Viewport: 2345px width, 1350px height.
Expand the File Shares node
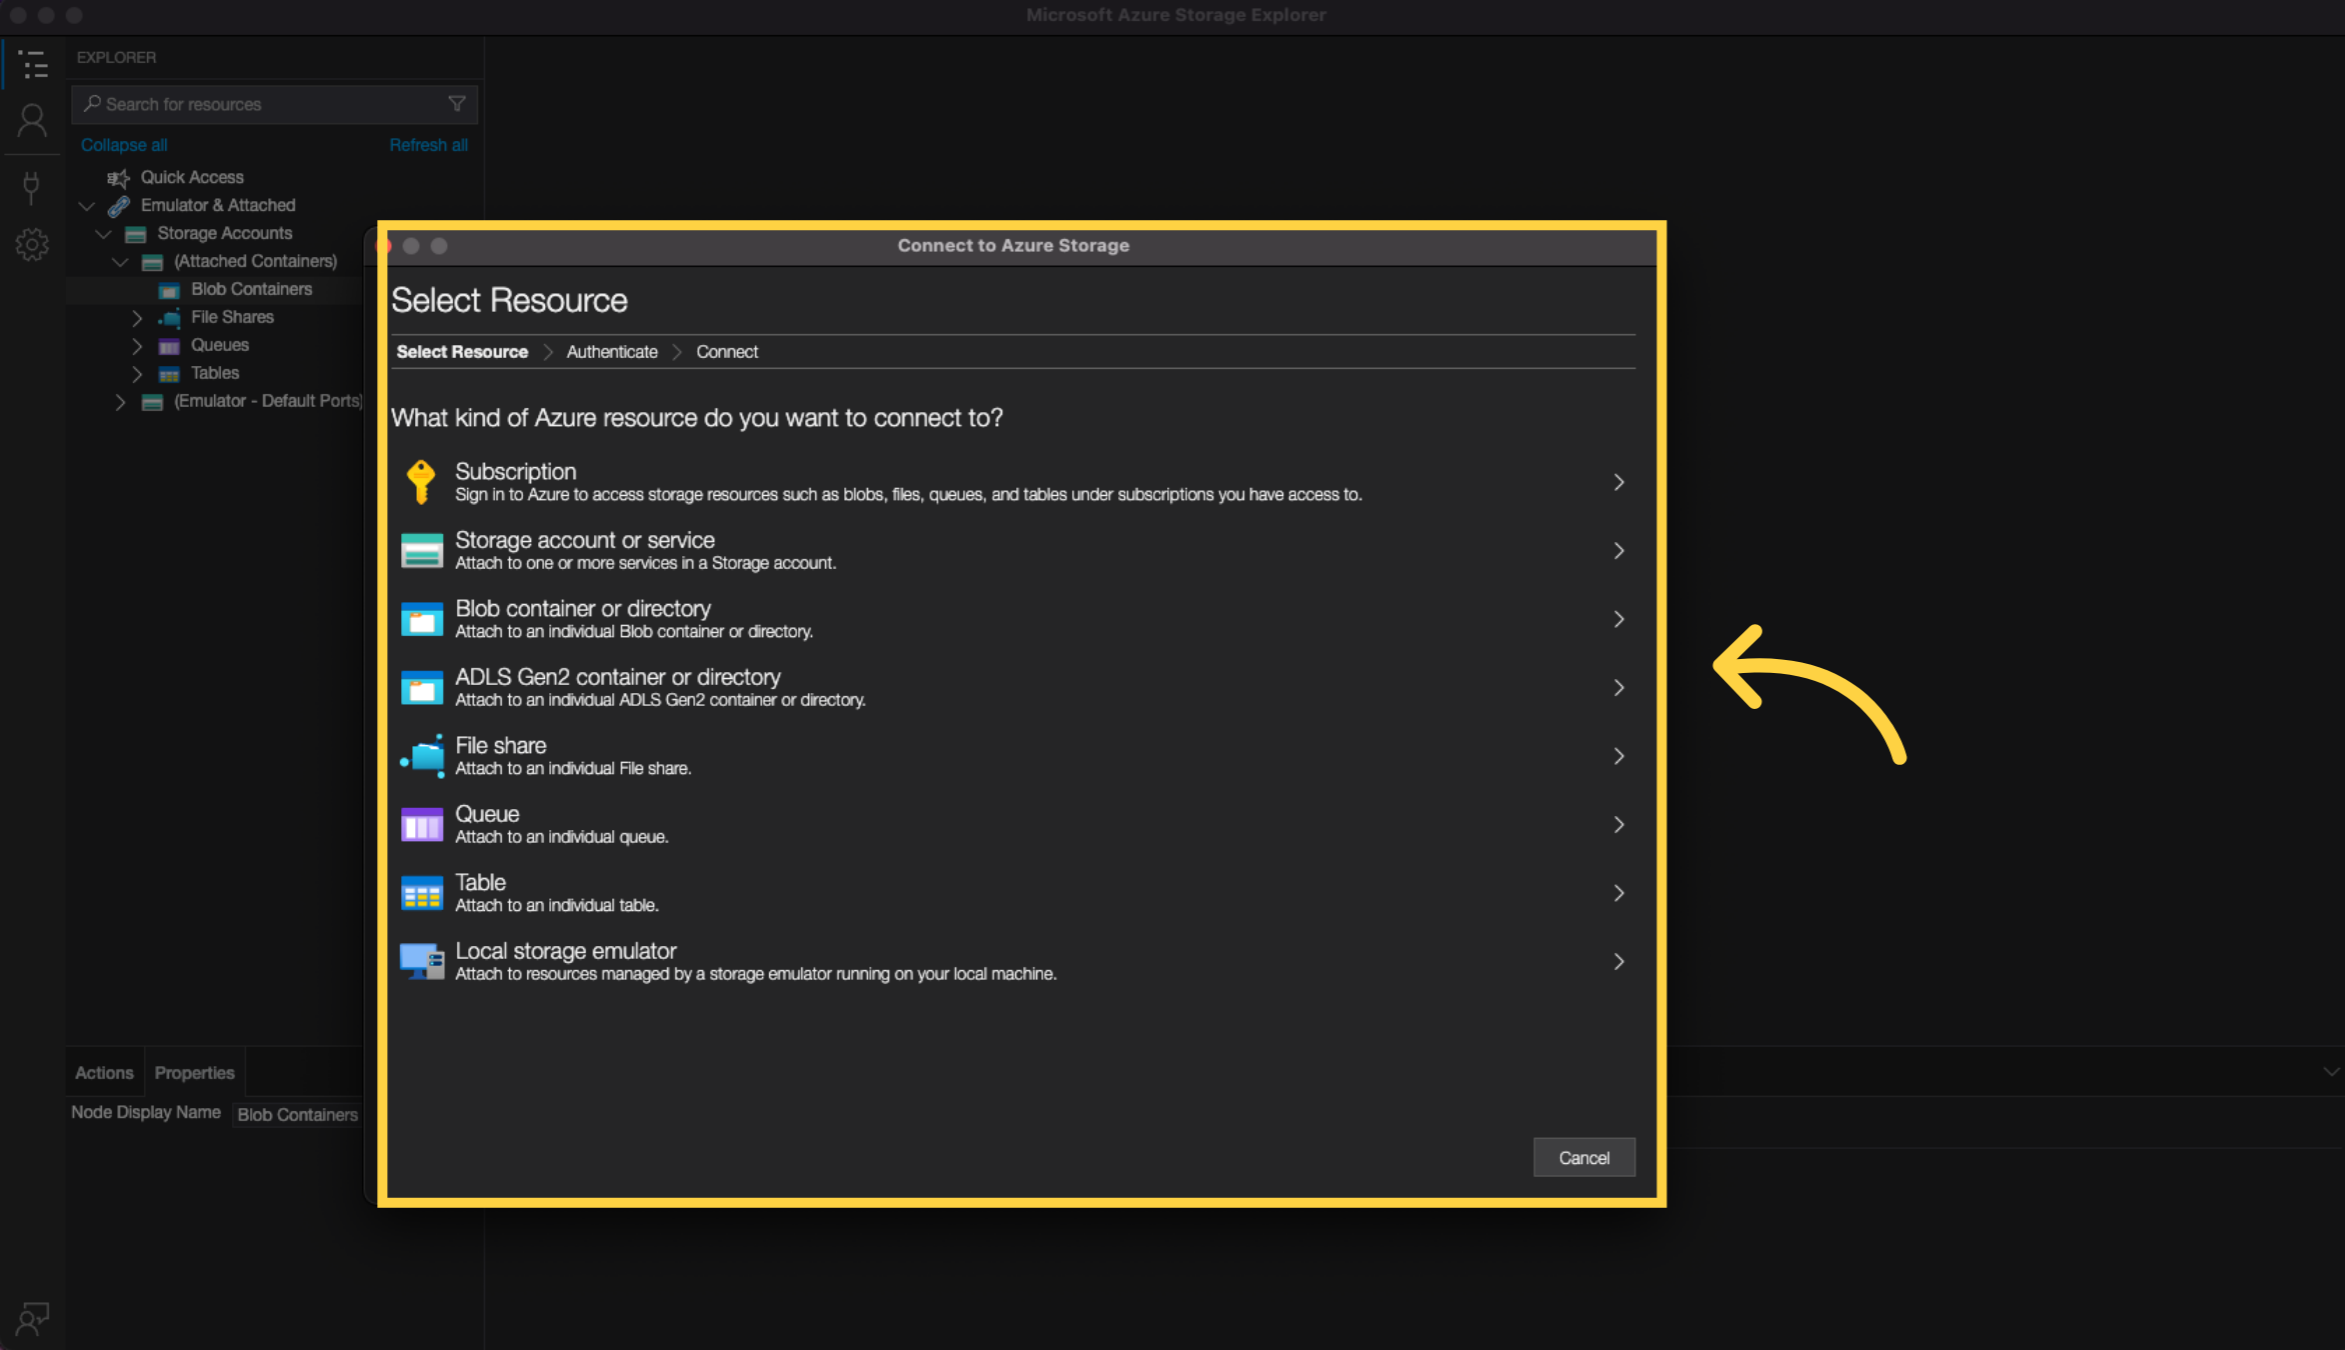137,318
